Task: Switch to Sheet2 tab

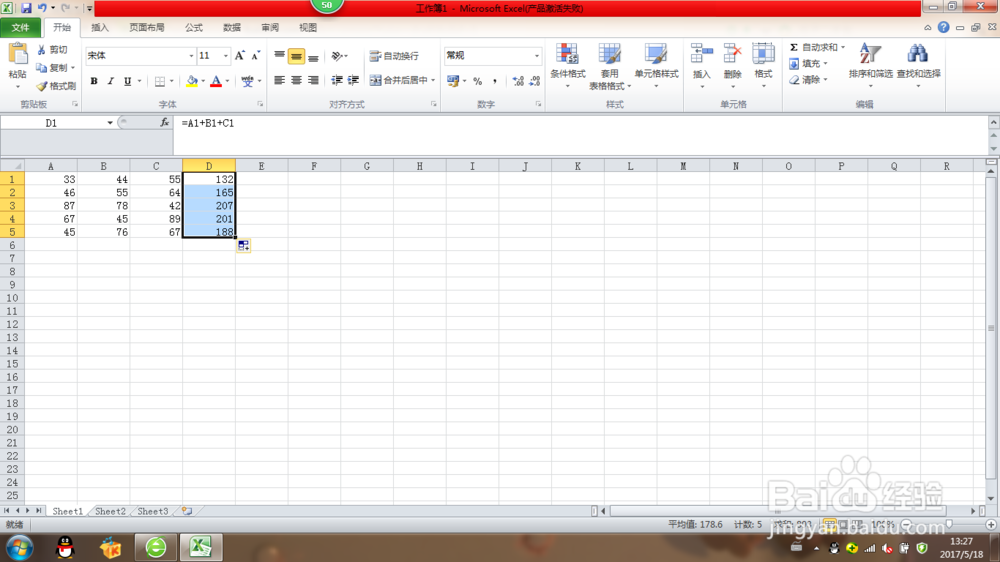Action: pos(110,511)
